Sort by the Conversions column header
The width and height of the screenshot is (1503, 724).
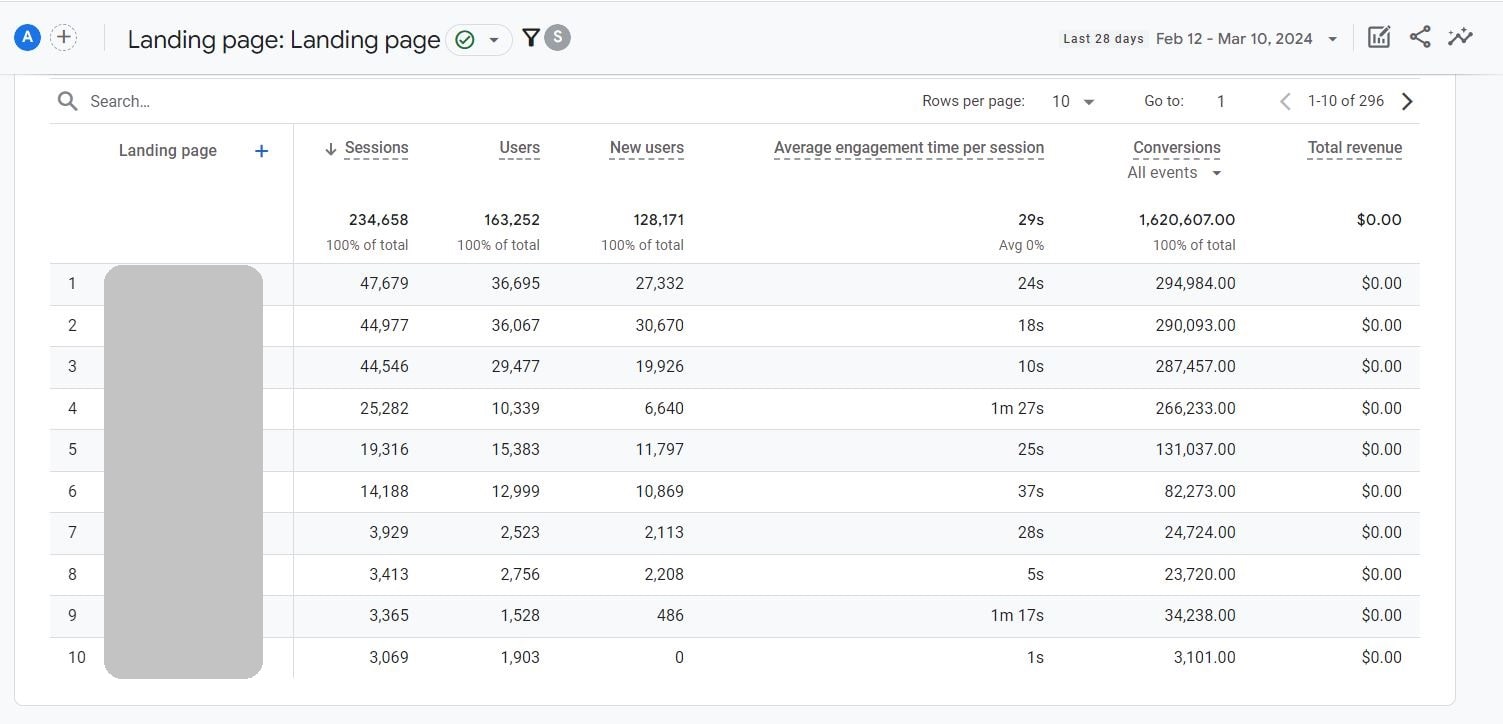coord(1176,148)
